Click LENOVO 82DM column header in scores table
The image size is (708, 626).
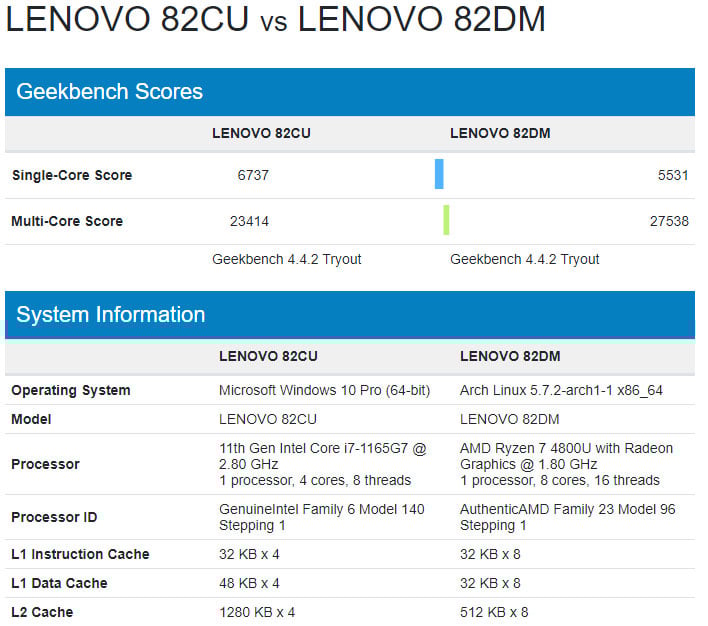(x=500, y=133)
